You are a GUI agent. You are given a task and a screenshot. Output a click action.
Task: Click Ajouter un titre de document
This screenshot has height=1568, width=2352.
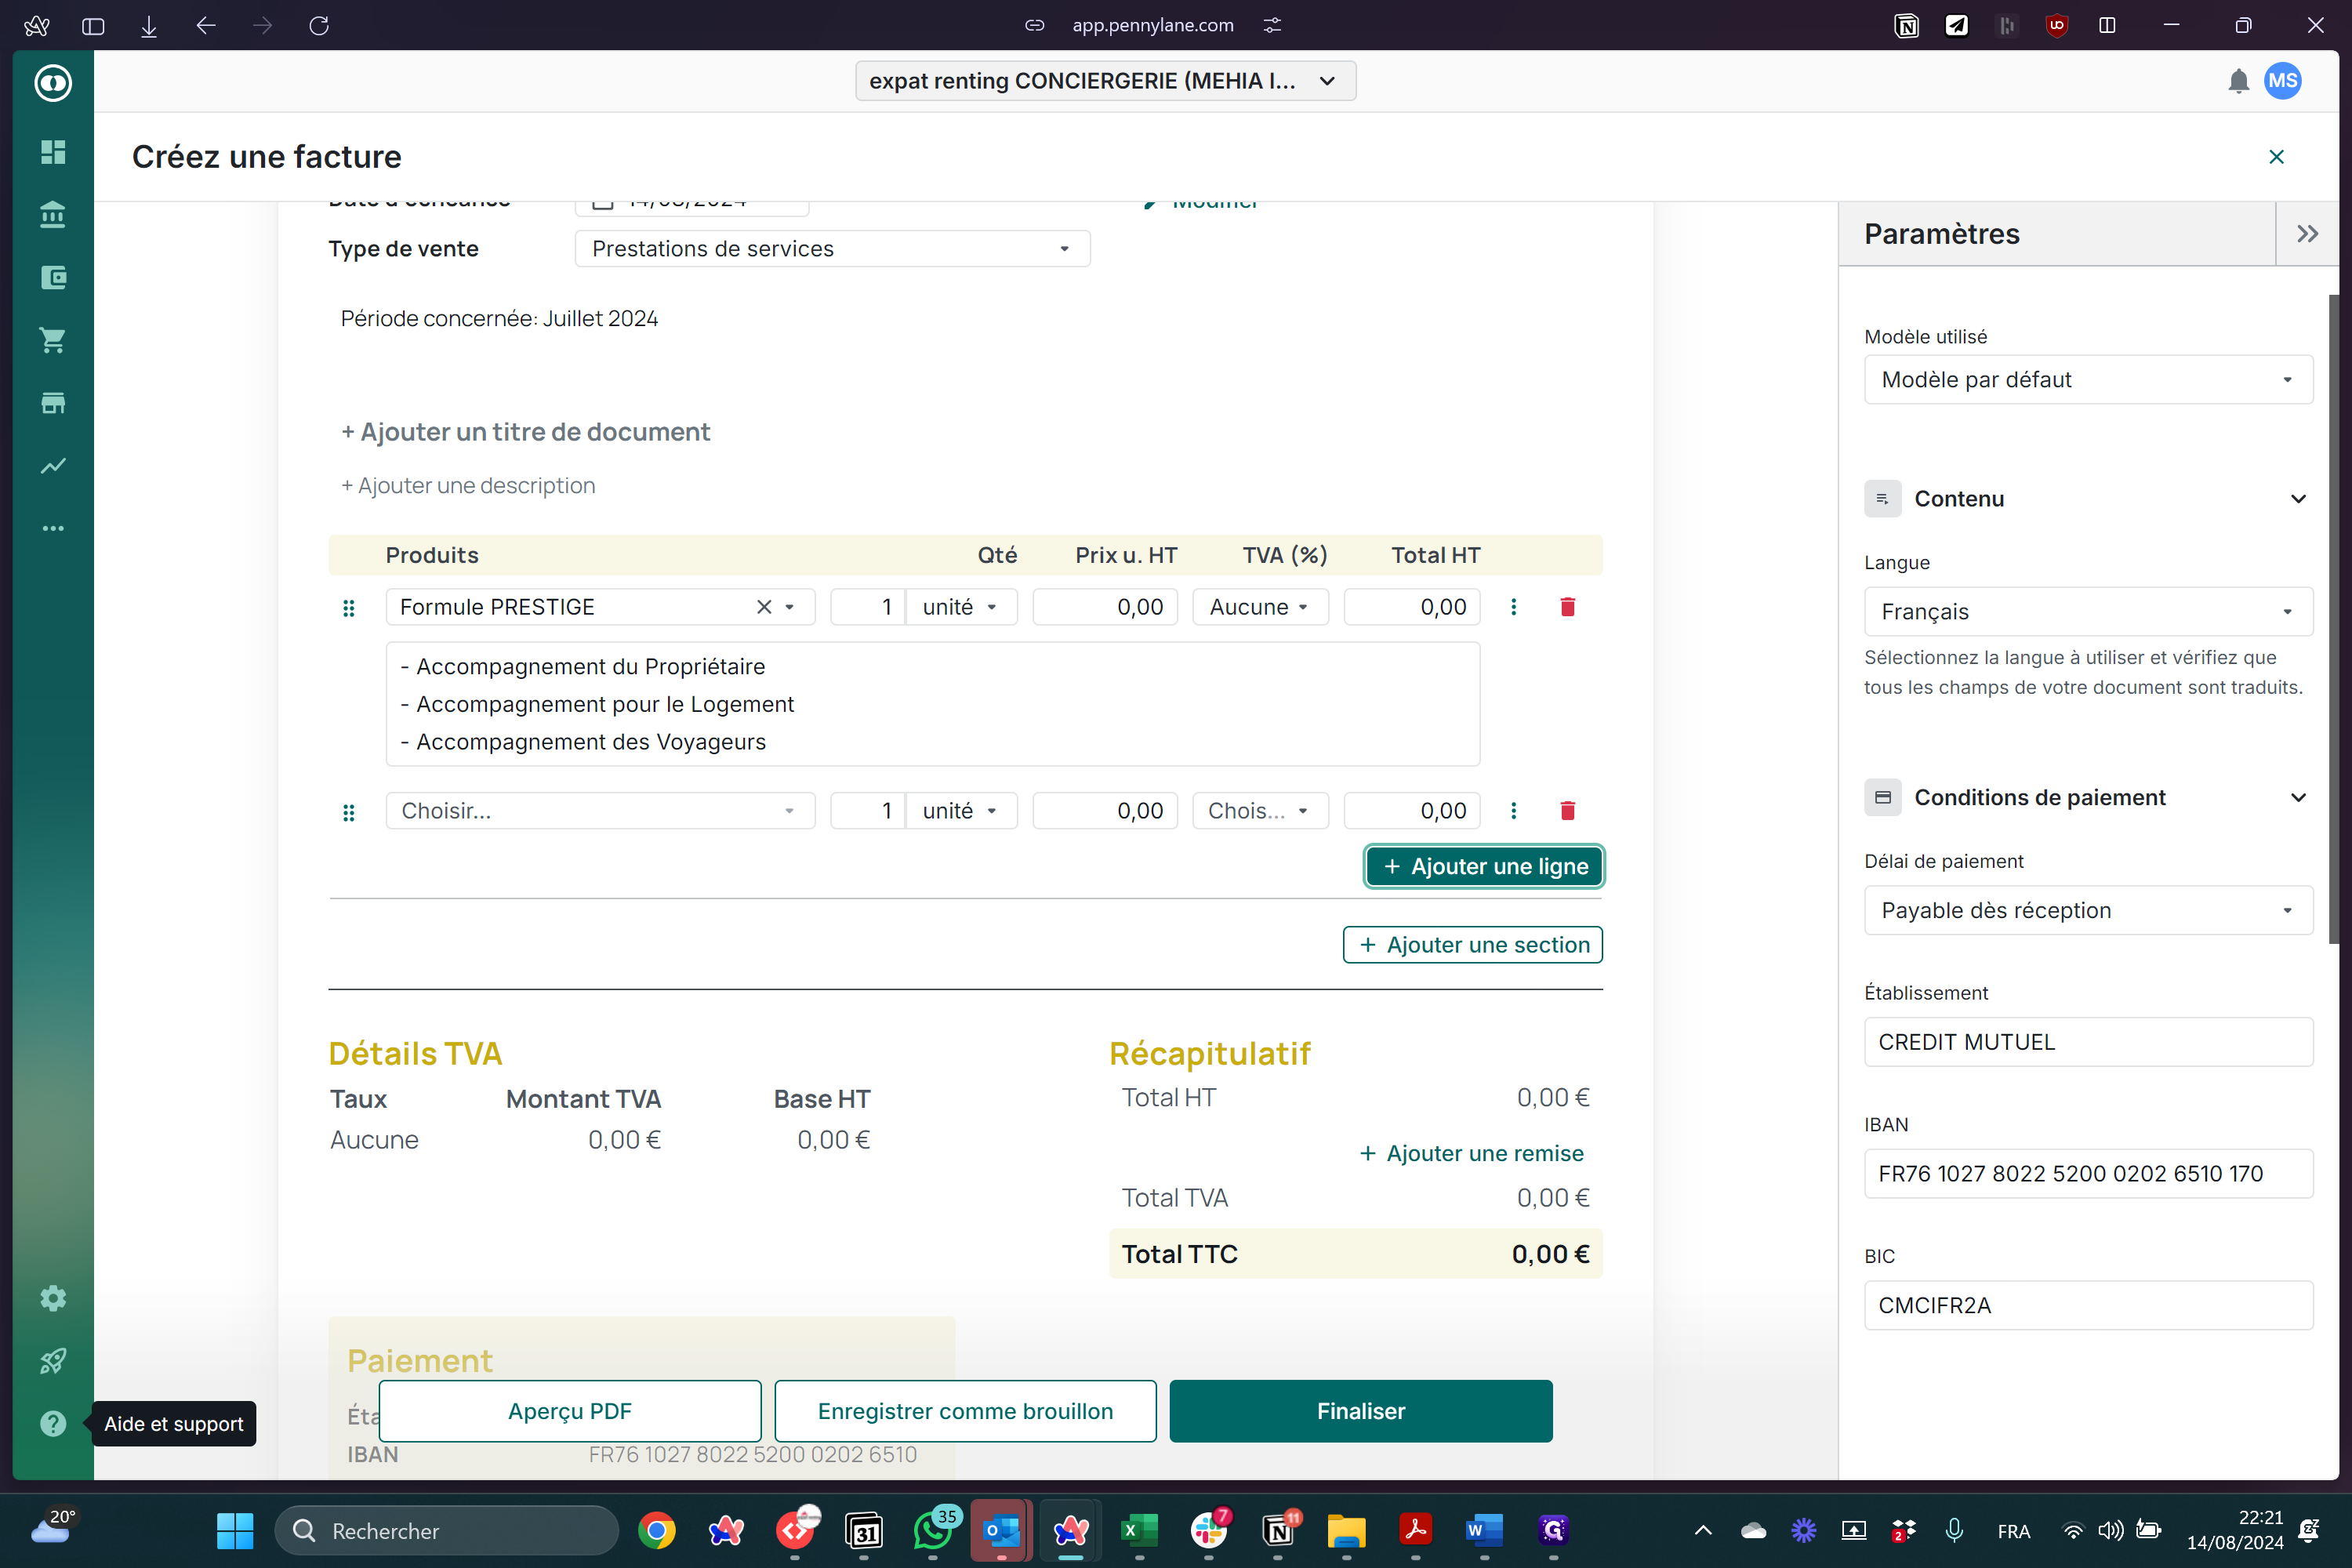coord(526,432)
